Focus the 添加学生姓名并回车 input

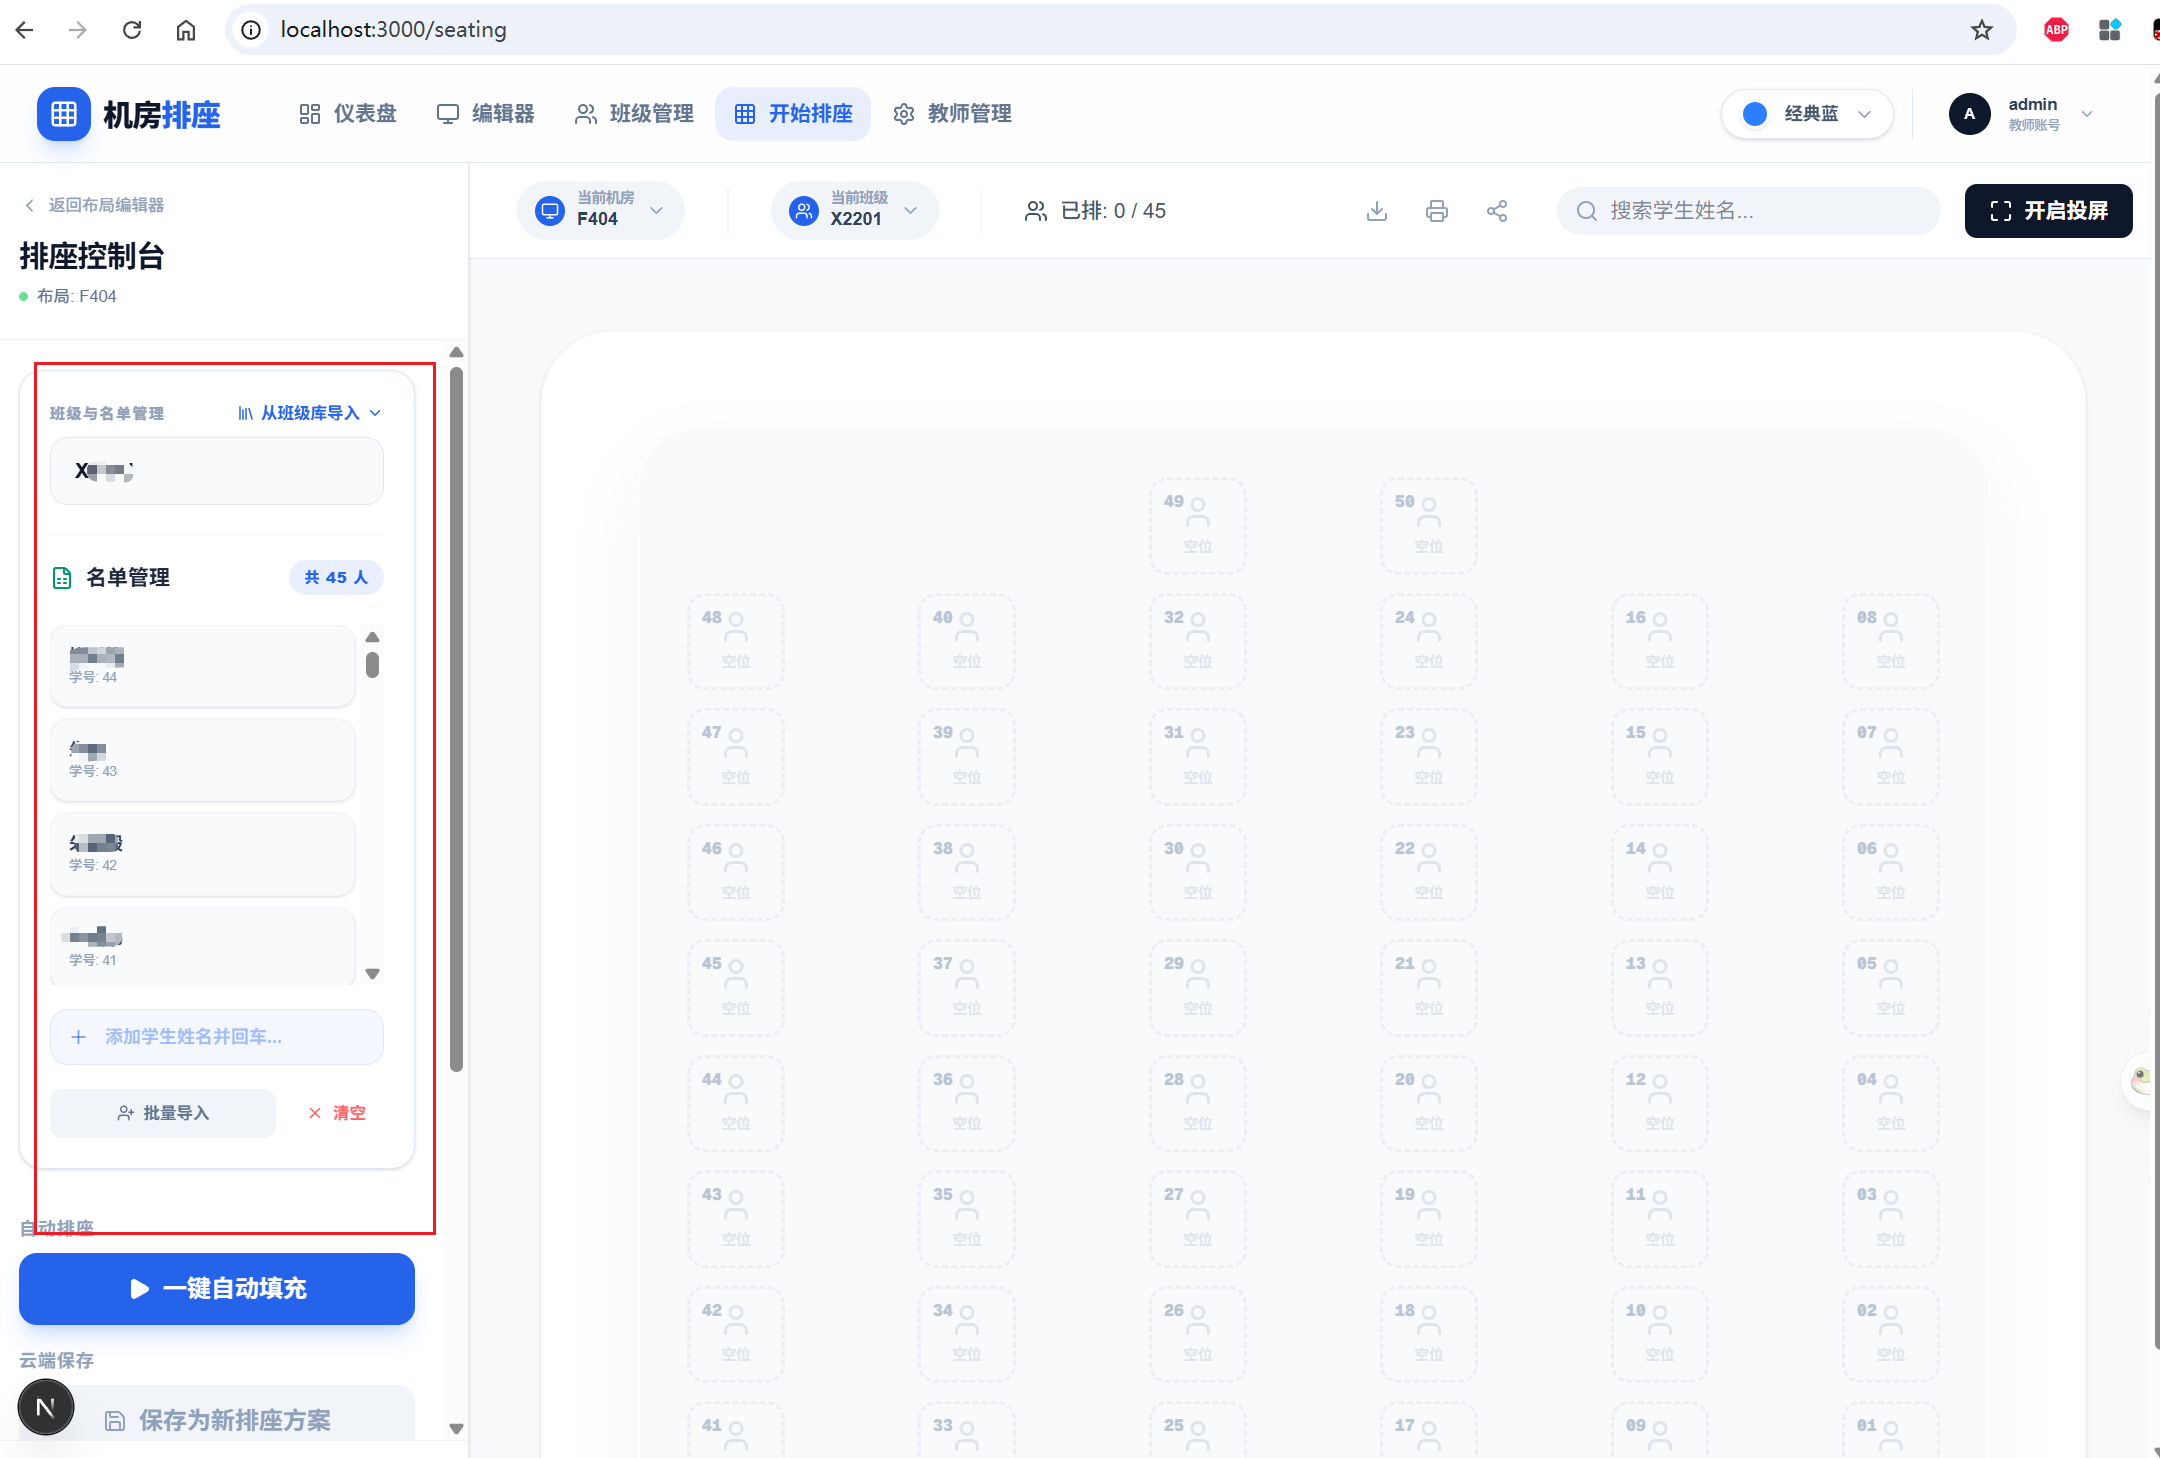(x=217, y=1037)
